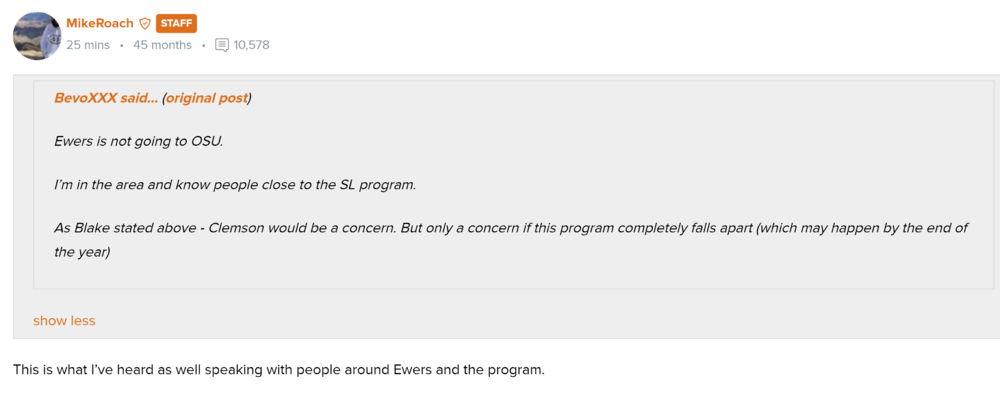The width and height of the screenshot is (1000, 400).
Task: Click MikeRoach's profile avatar picture
Action: (x=37, y=35)
